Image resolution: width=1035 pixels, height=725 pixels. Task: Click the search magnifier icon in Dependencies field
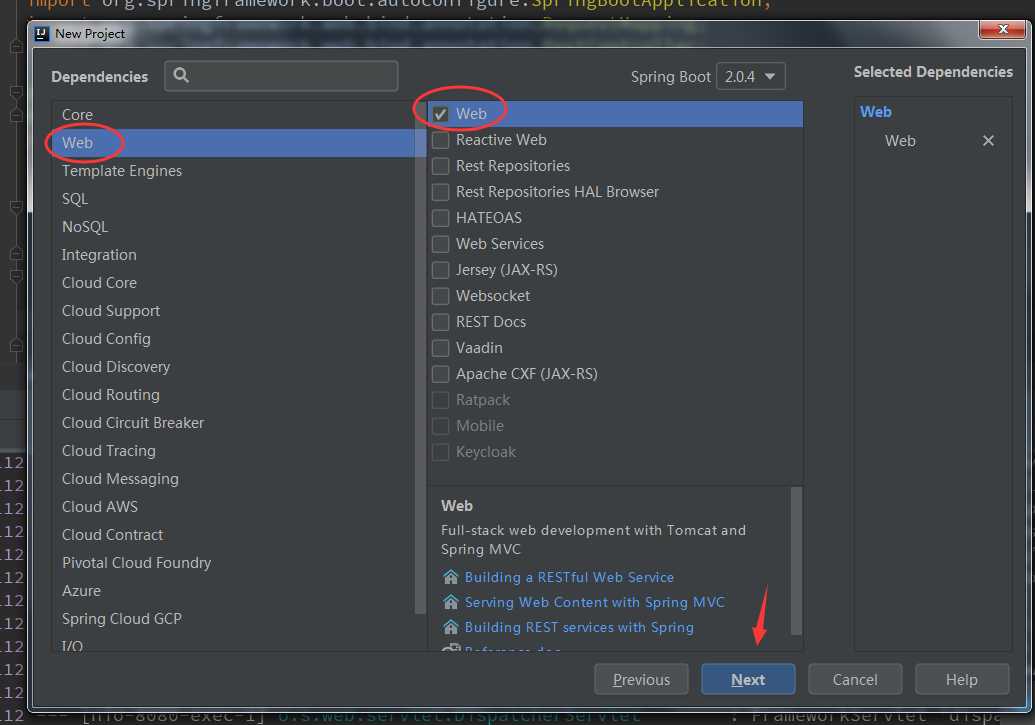181,75
